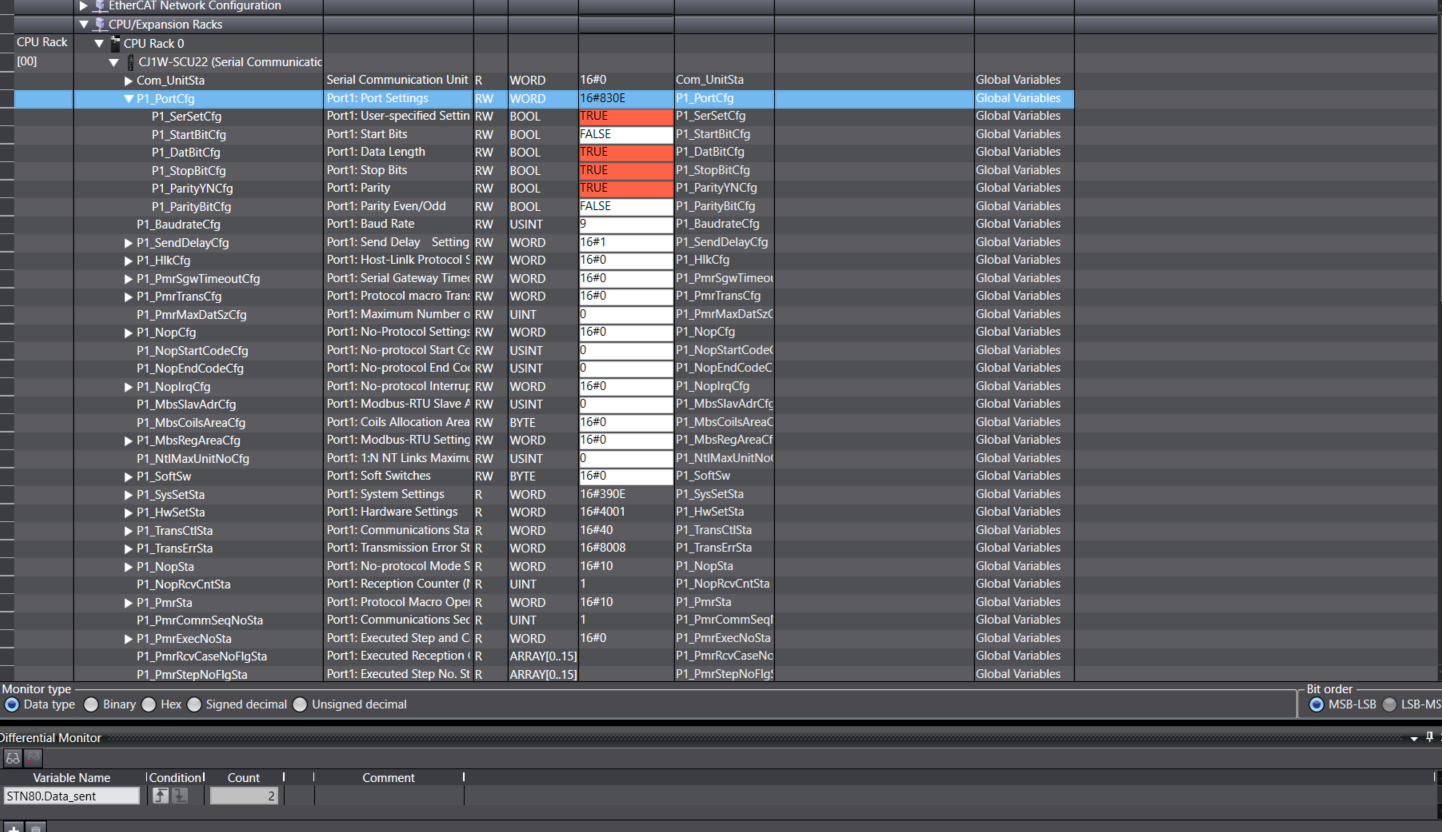1442x832 pixels.
Task: Click the CJ1W-SCU22 unit icon in the tree
Action: coord(131,62)
